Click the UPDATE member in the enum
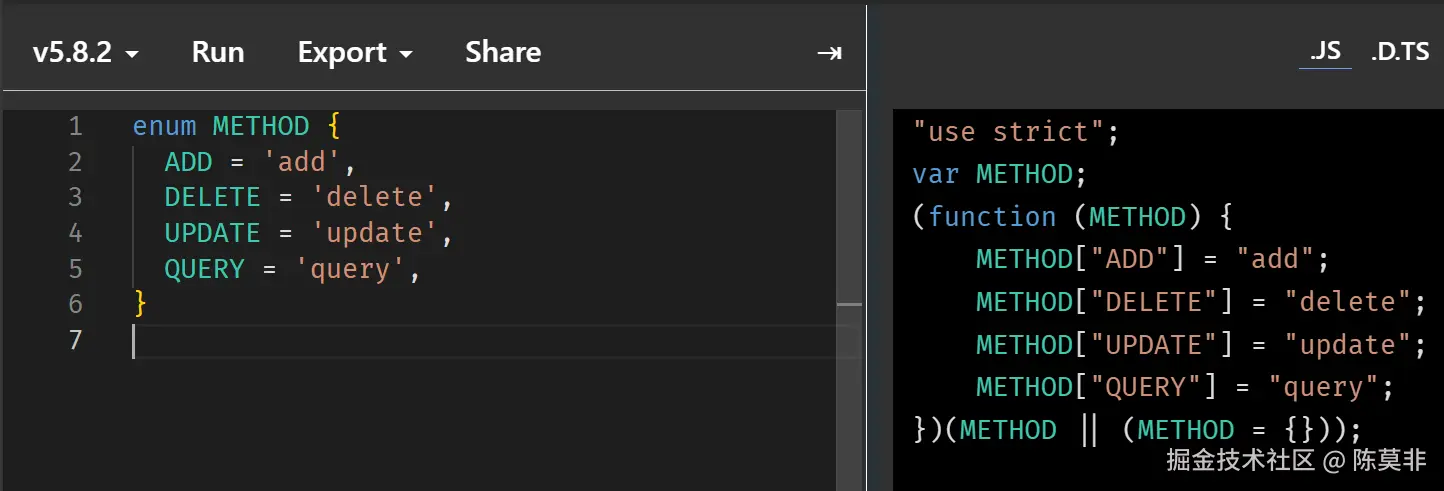Image resolution: width=1444 pixels, height=491 pixels. coord(212,233)
